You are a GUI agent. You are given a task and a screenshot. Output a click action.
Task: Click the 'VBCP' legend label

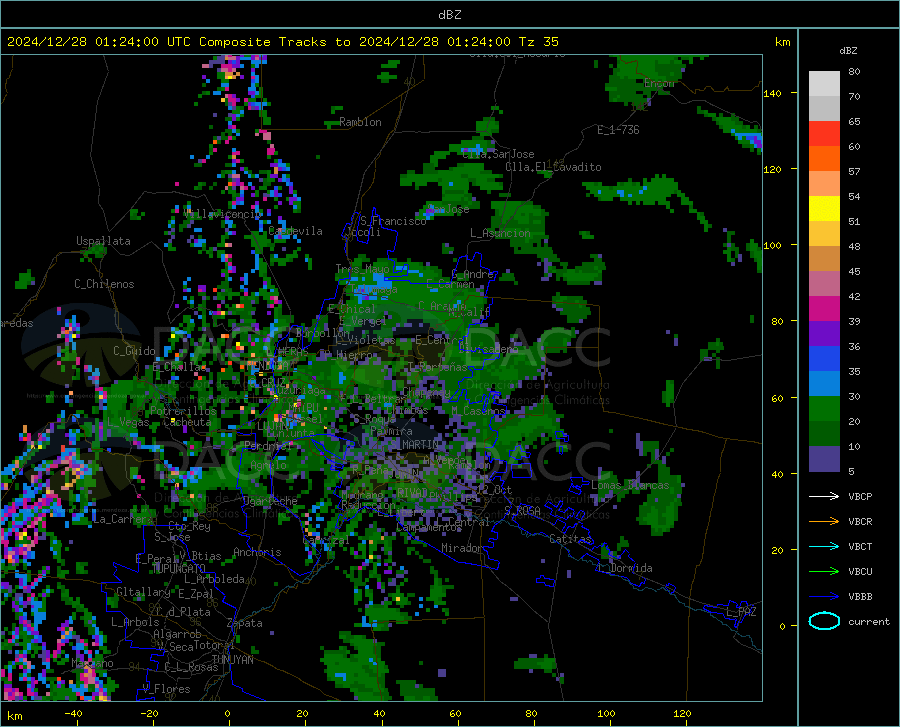click(860, 496)
